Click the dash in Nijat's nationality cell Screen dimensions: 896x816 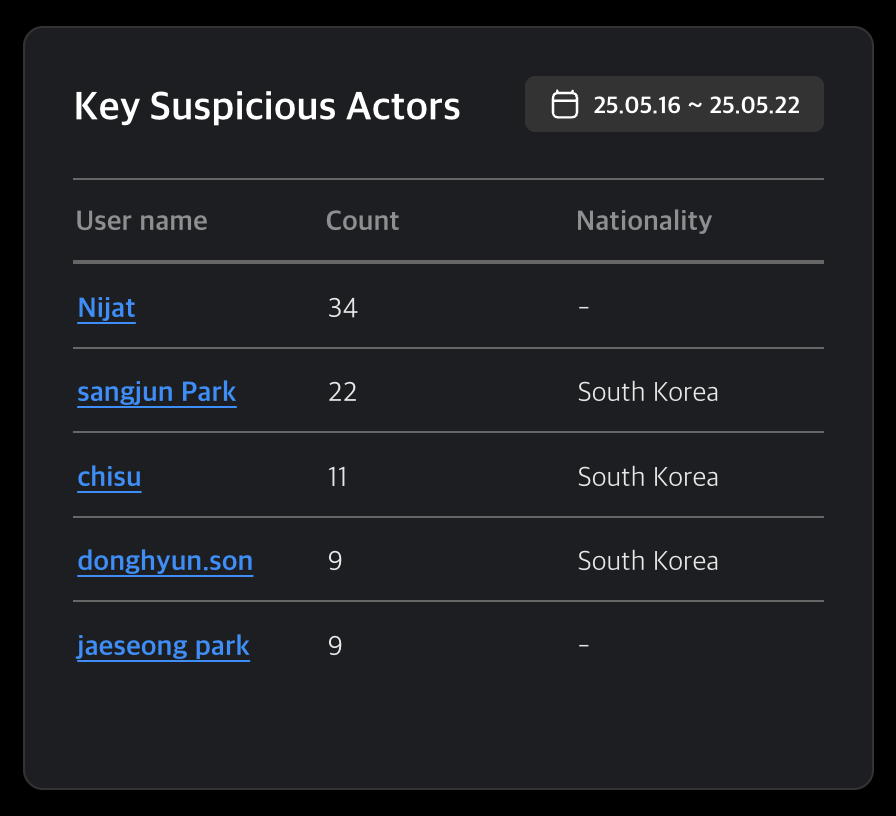[x=584, y=308]
